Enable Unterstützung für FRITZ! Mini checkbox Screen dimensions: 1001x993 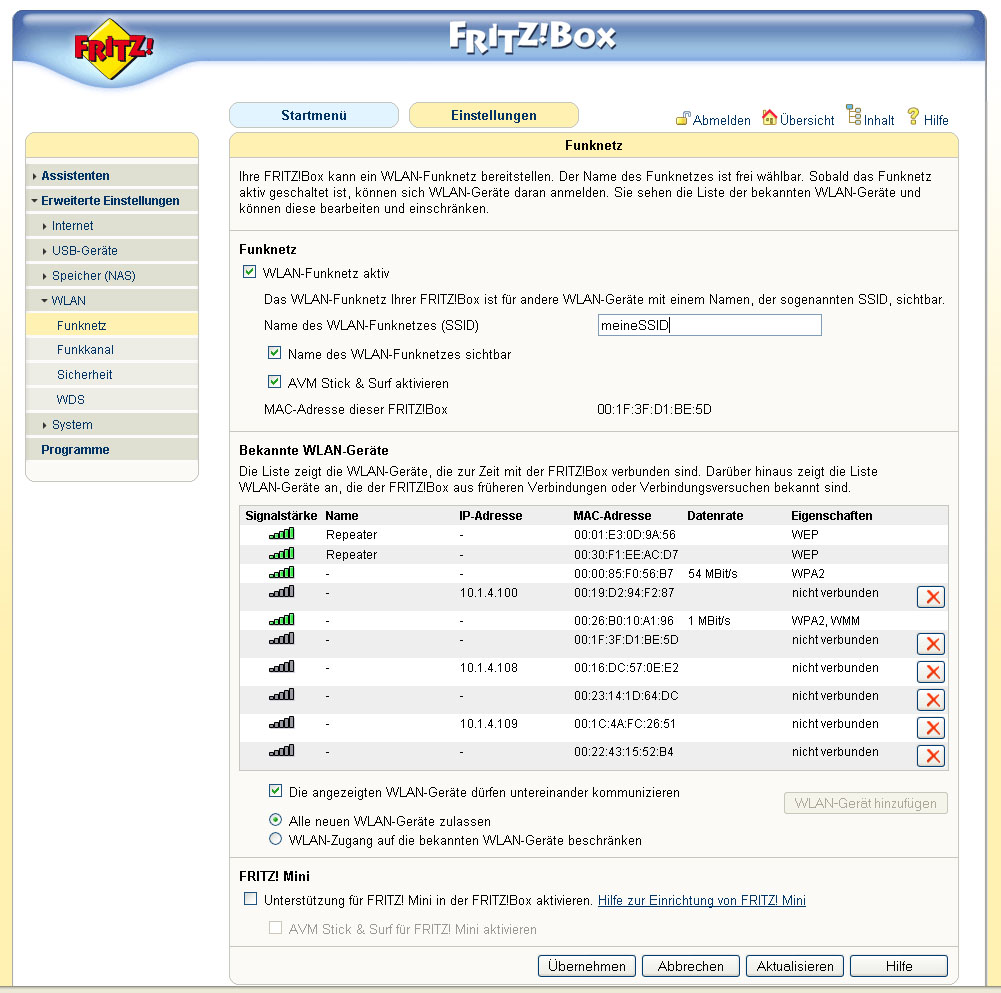(x=250, y=899)
